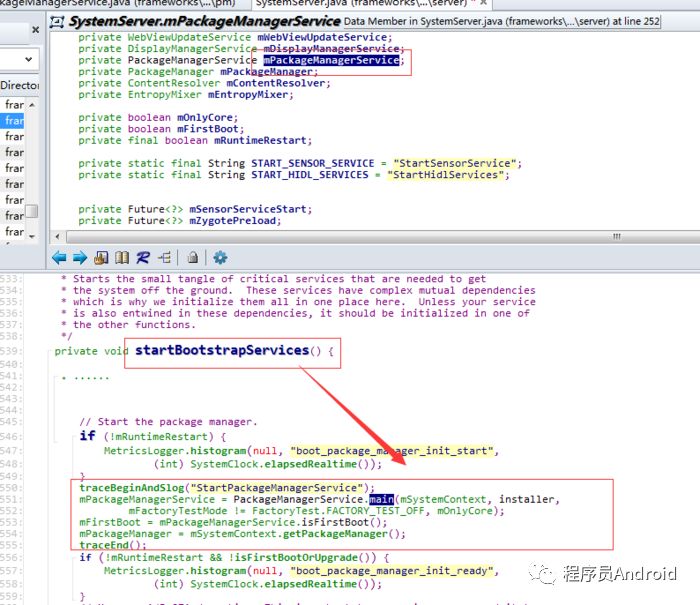Close the left file panel with X

[35, 30]
